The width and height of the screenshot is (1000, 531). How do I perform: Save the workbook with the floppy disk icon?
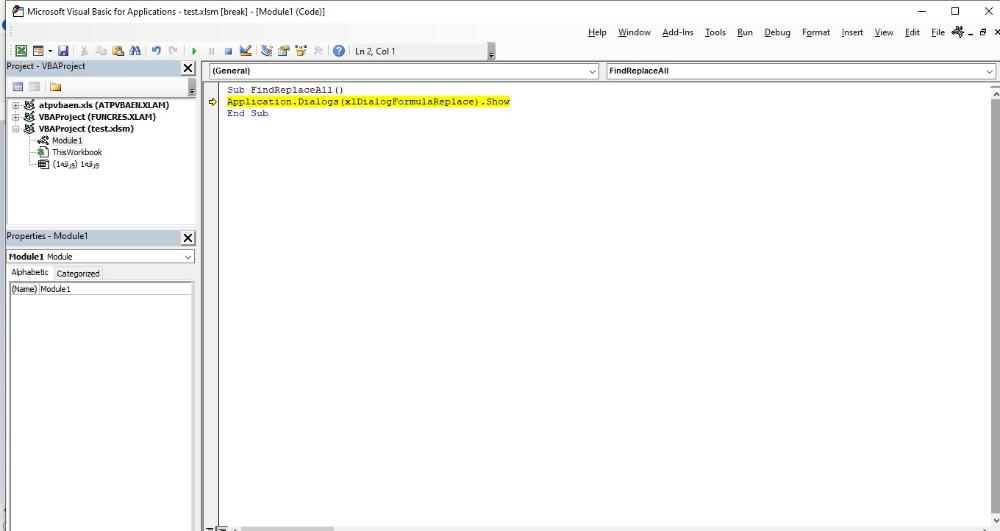point(63,51)
